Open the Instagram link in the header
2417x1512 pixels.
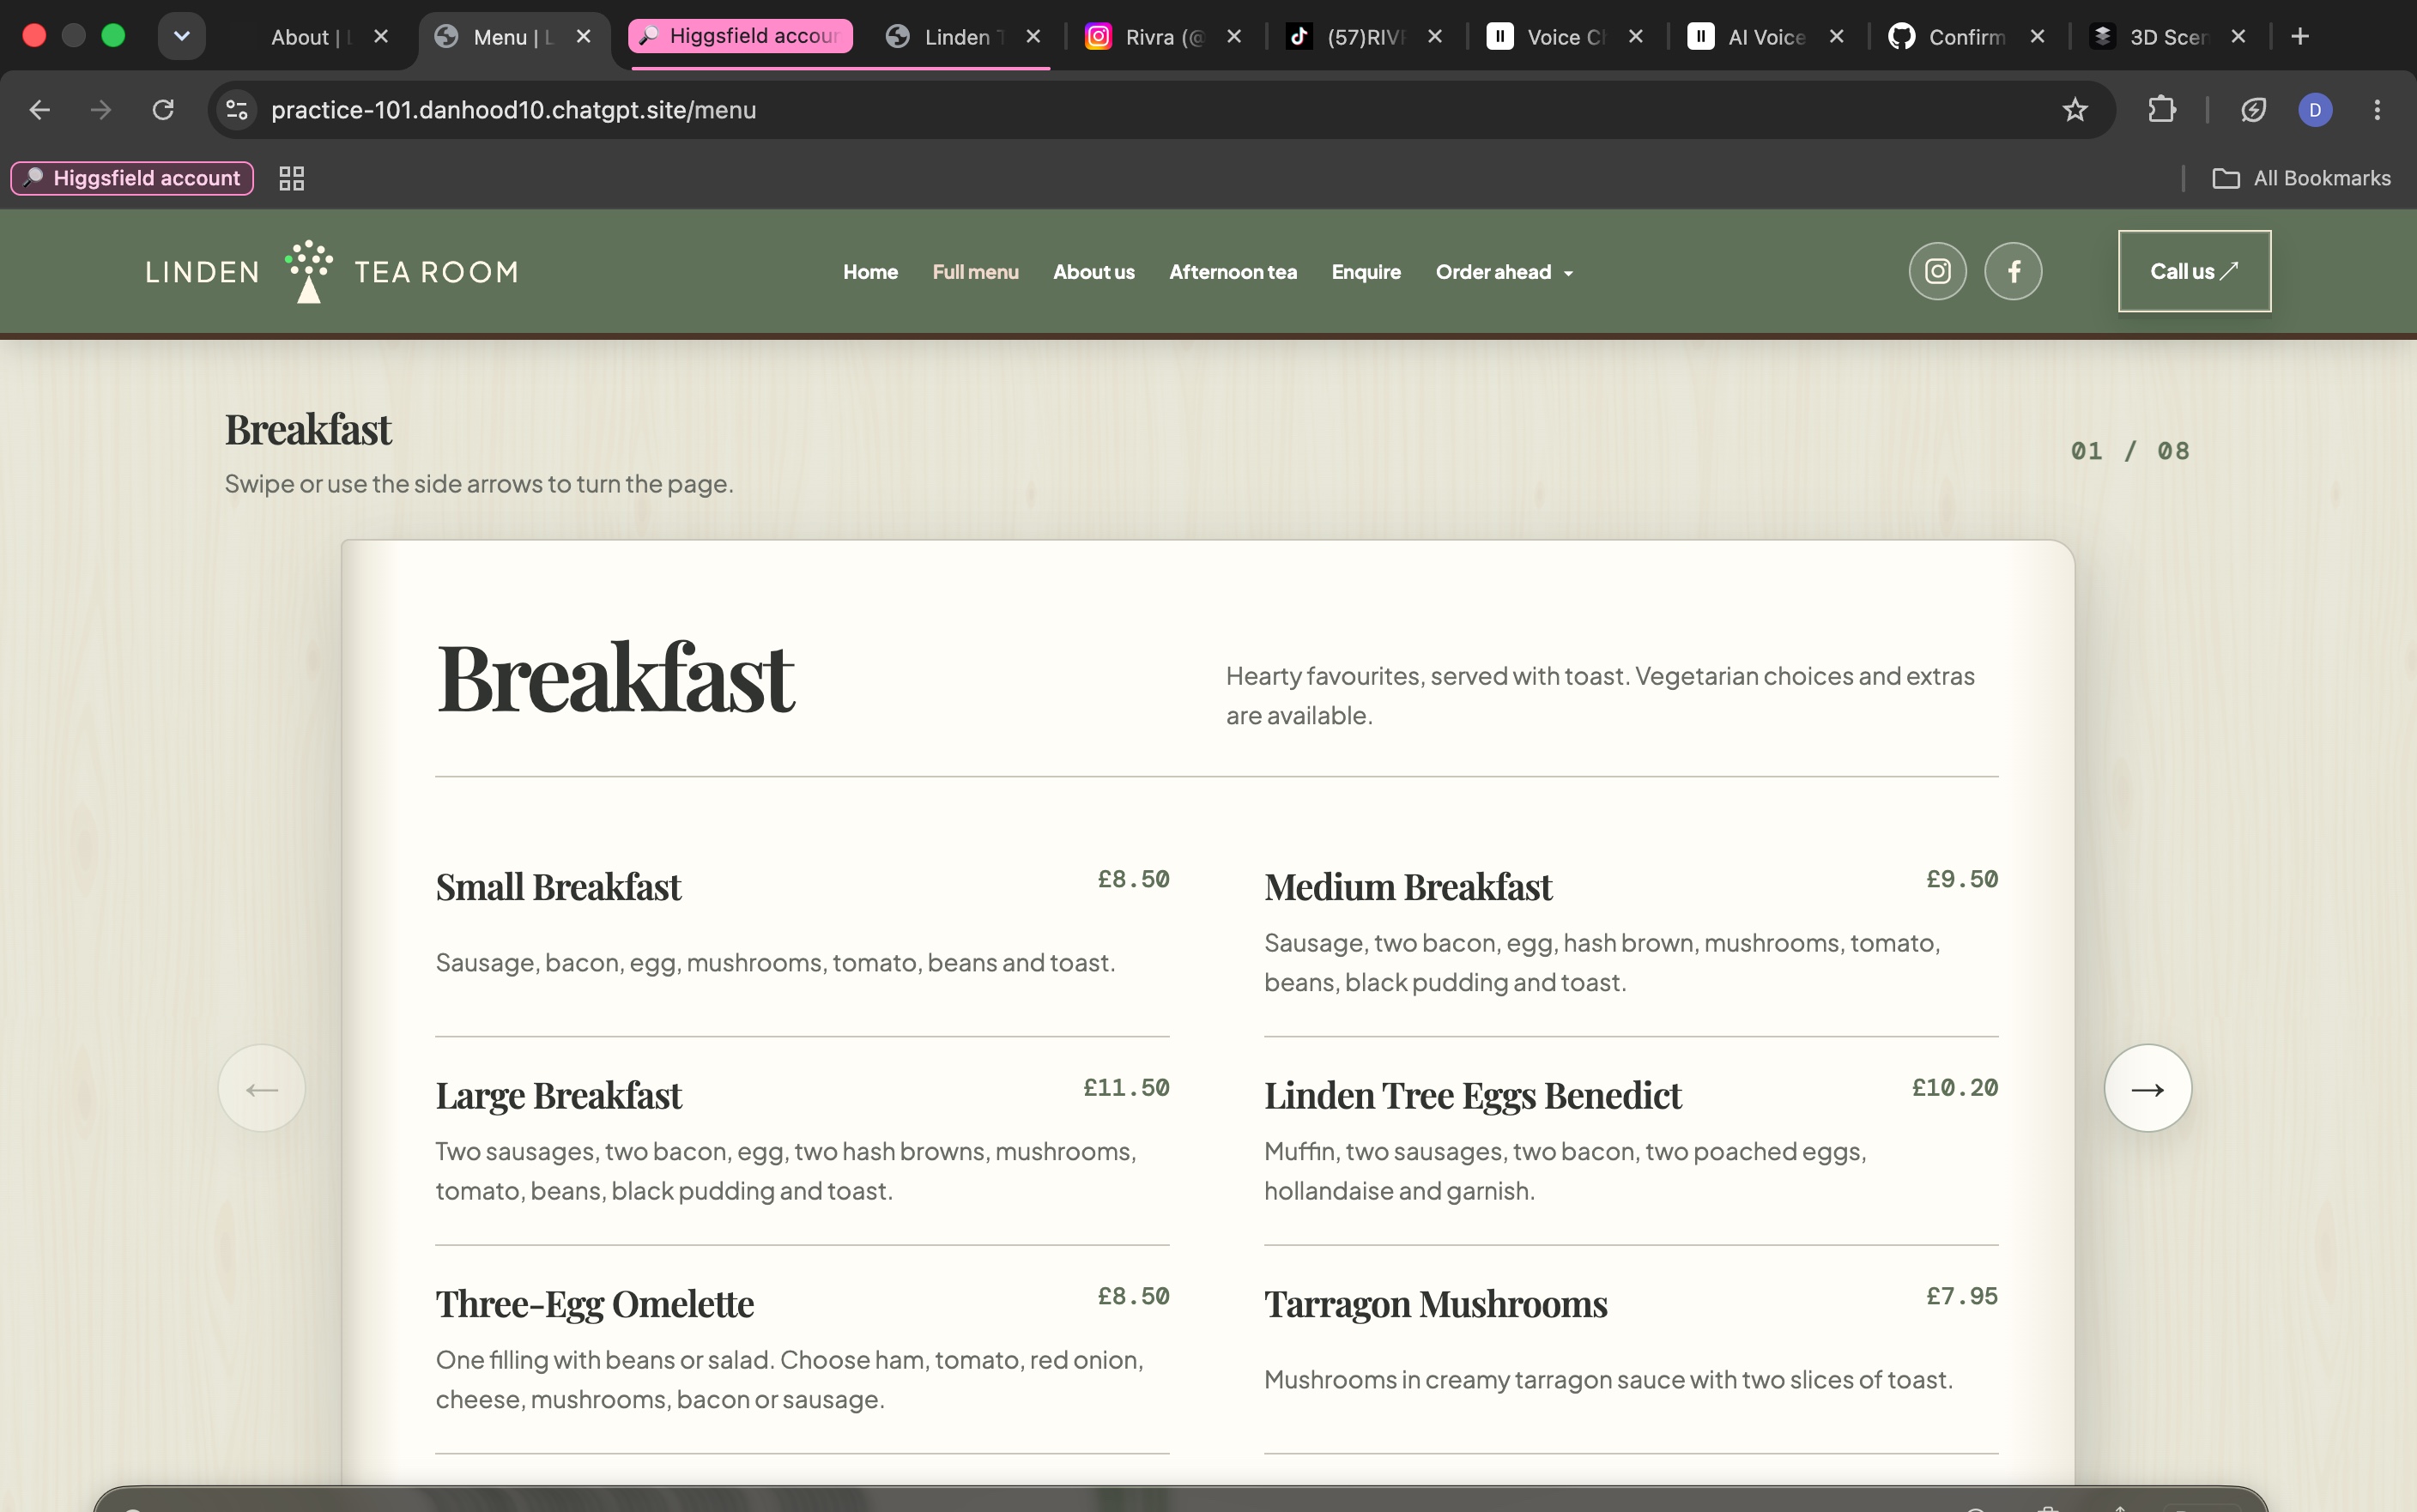[x=1937, y=271]
